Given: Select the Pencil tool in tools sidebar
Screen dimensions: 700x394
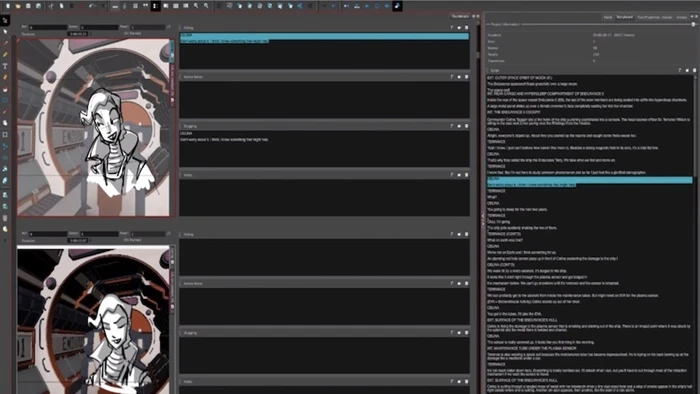Looking at the screenshot, I should 5,54.
